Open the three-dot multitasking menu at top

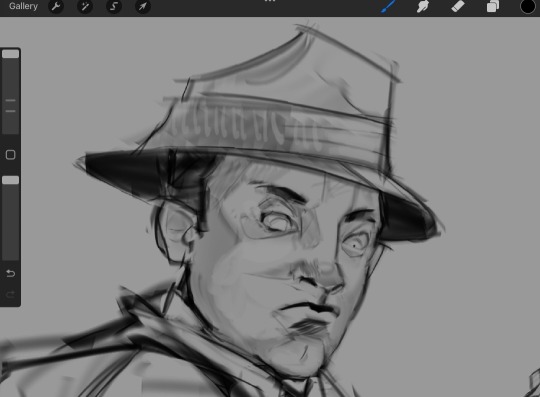[x=270, y=1]
